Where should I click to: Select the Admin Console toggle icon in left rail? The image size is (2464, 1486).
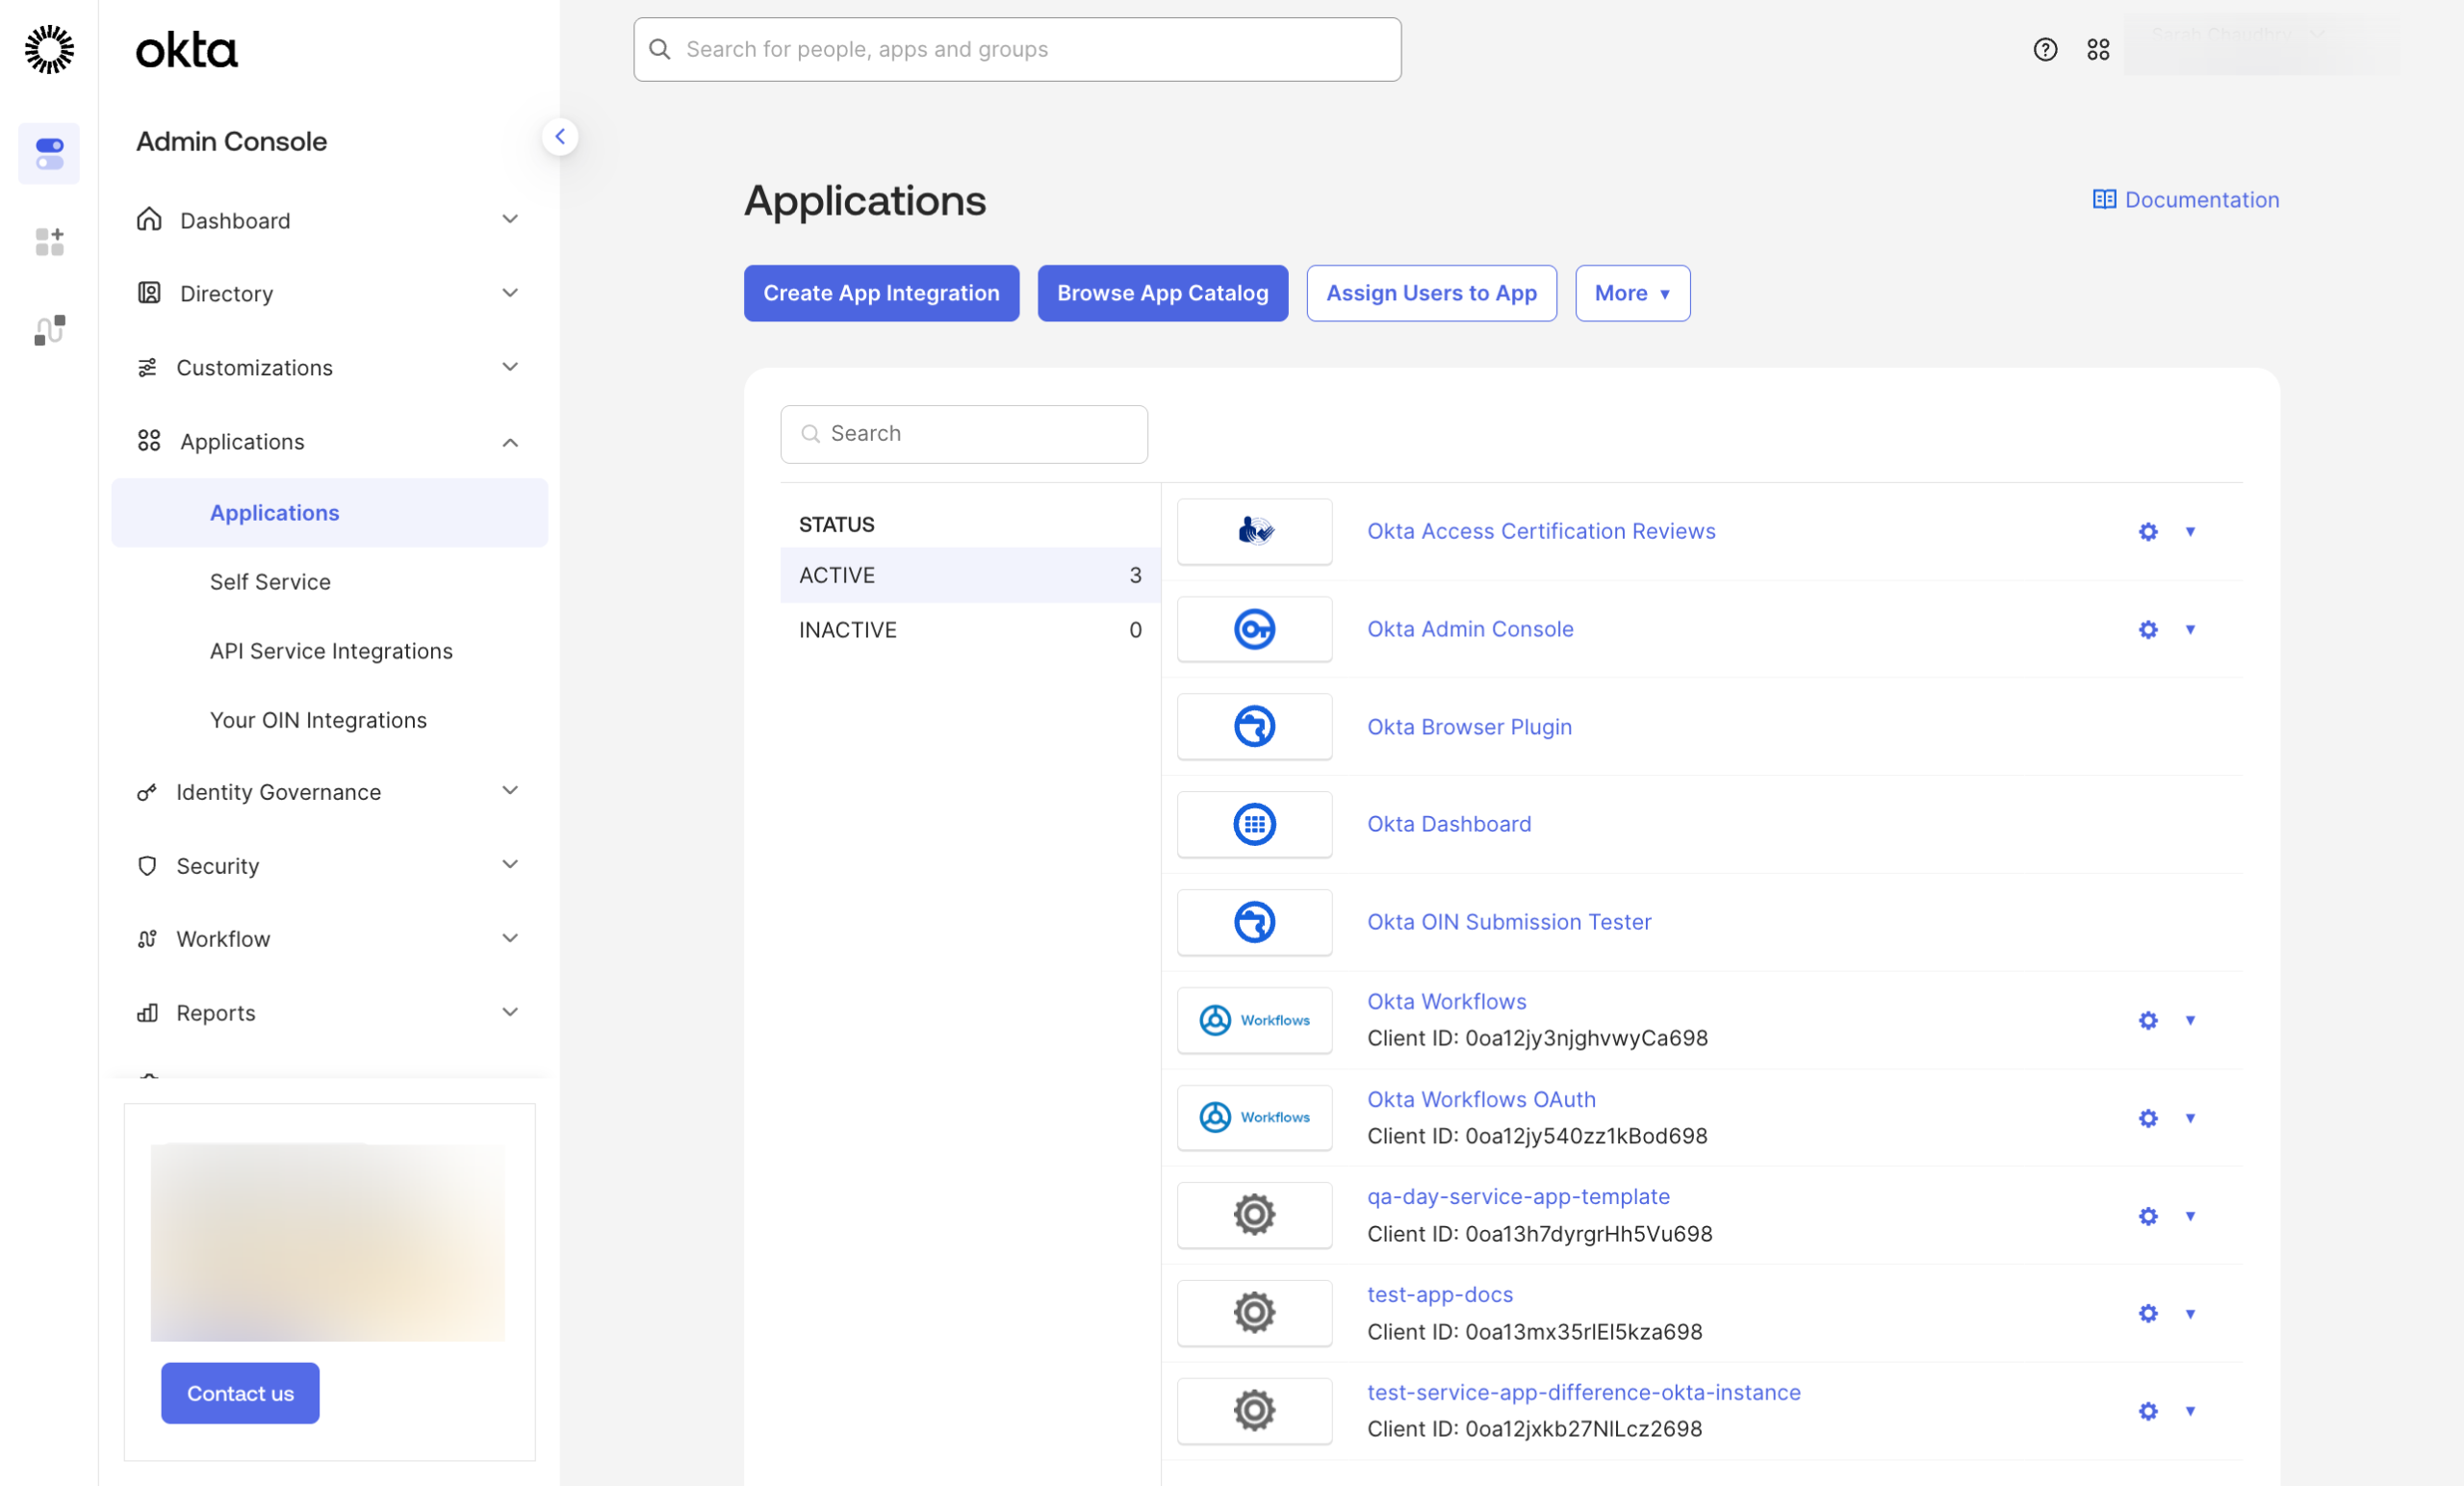tap(49, 154)
